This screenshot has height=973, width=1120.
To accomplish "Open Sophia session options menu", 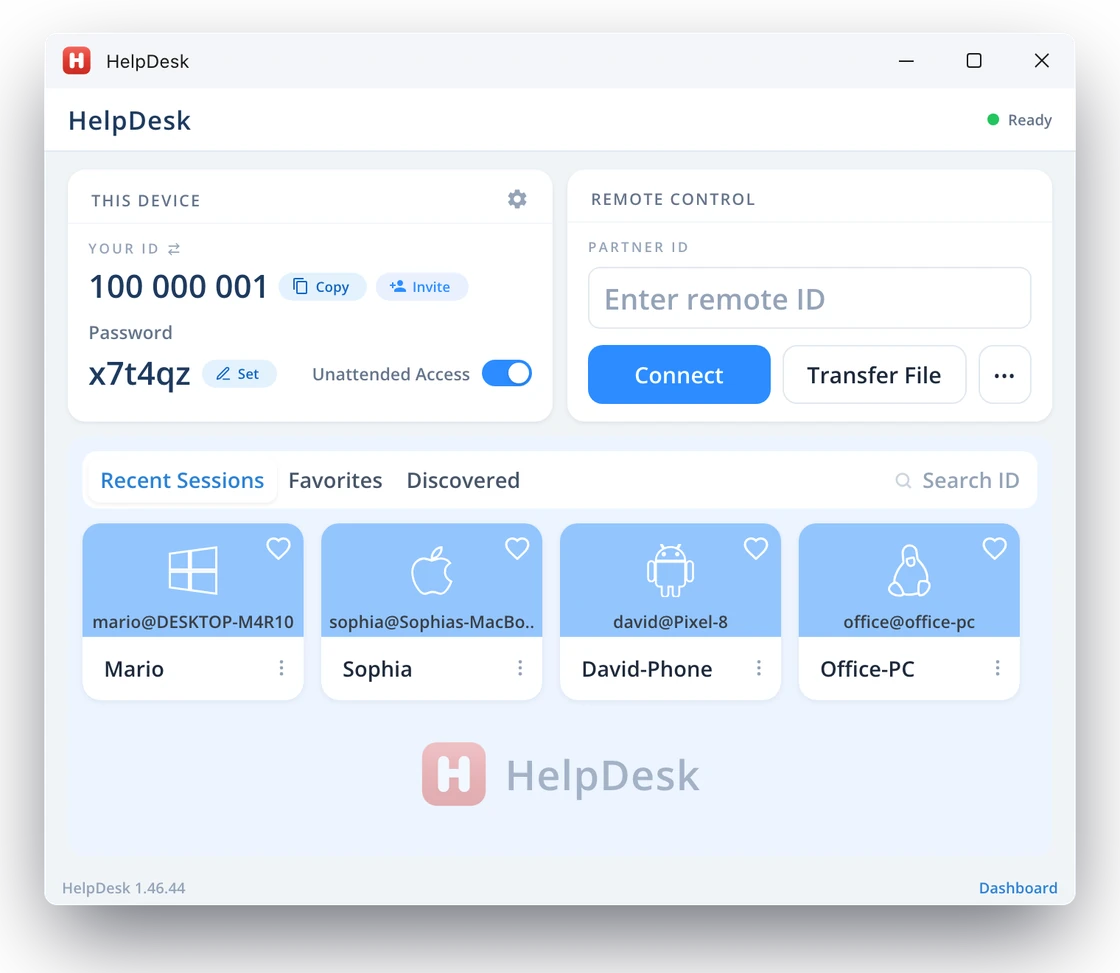I will [520, 668].
